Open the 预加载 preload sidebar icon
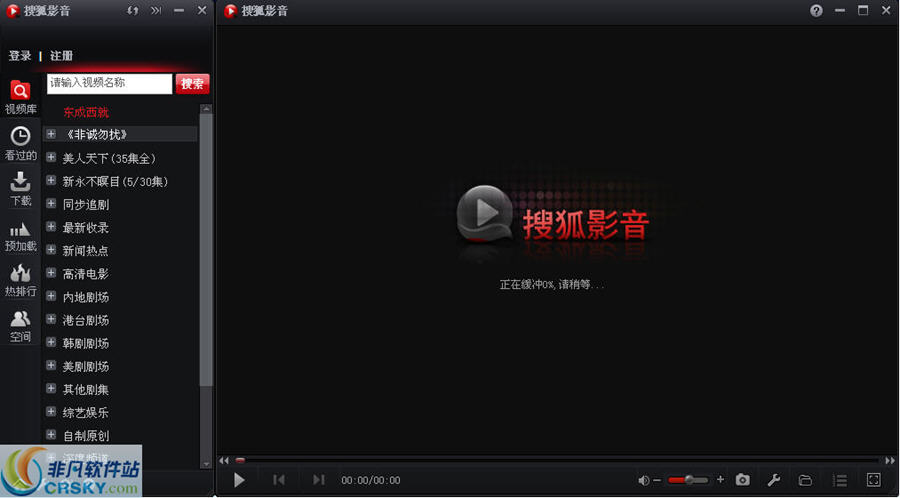The height and width of the screenshot is (498, 900). pyautogui.click(x=21, y=235)
